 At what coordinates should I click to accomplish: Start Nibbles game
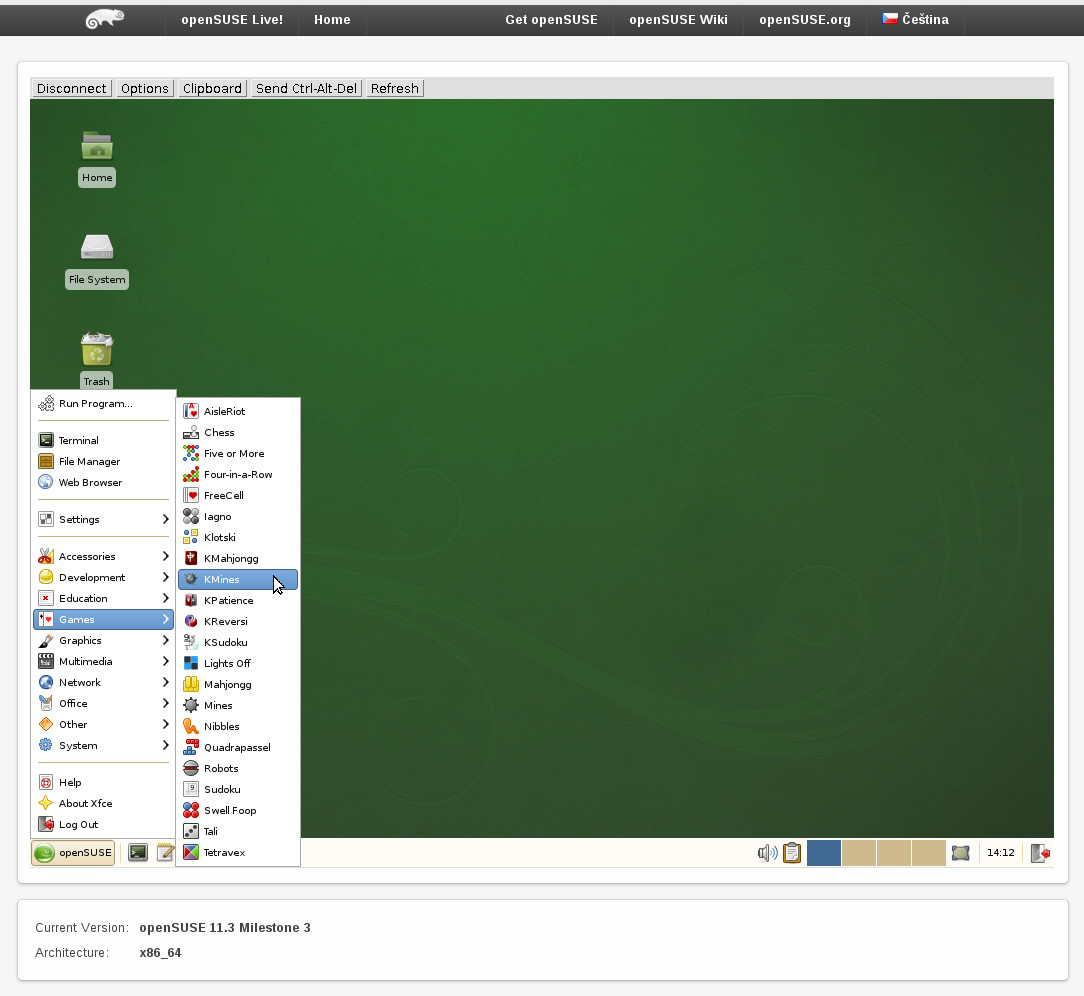click(239, 726)
